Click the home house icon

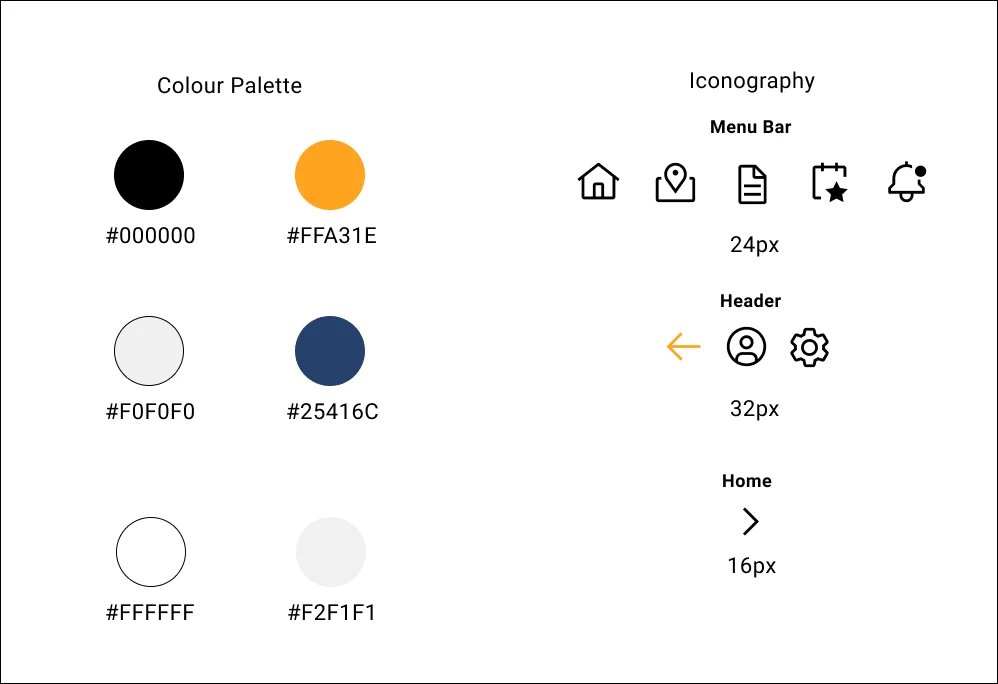point(598,183)
